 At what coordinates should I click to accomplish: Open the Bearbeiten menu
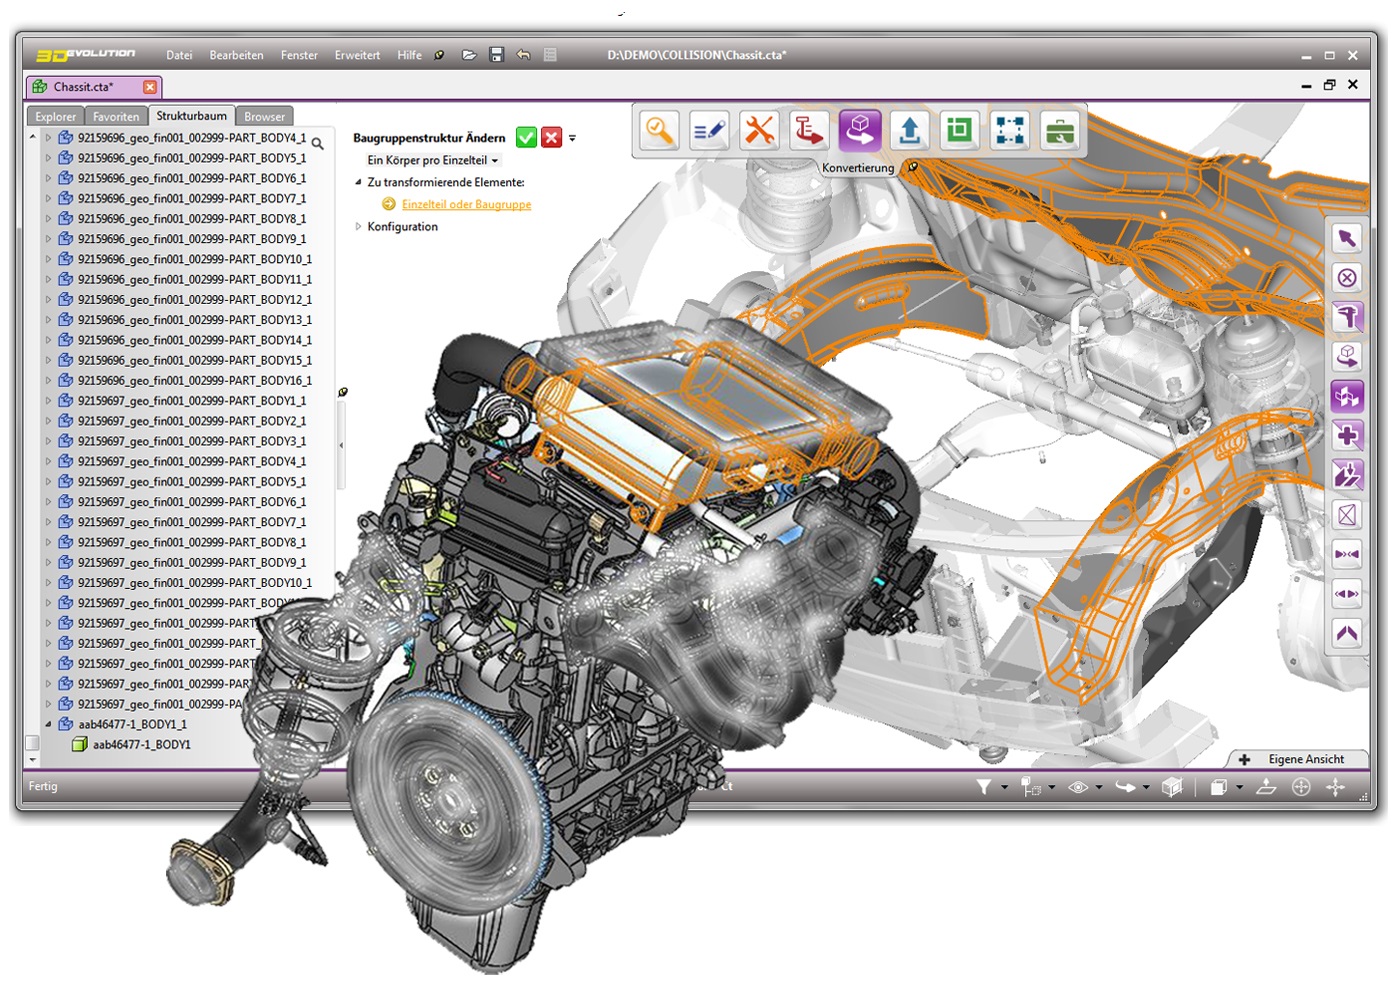click(236, 55)
